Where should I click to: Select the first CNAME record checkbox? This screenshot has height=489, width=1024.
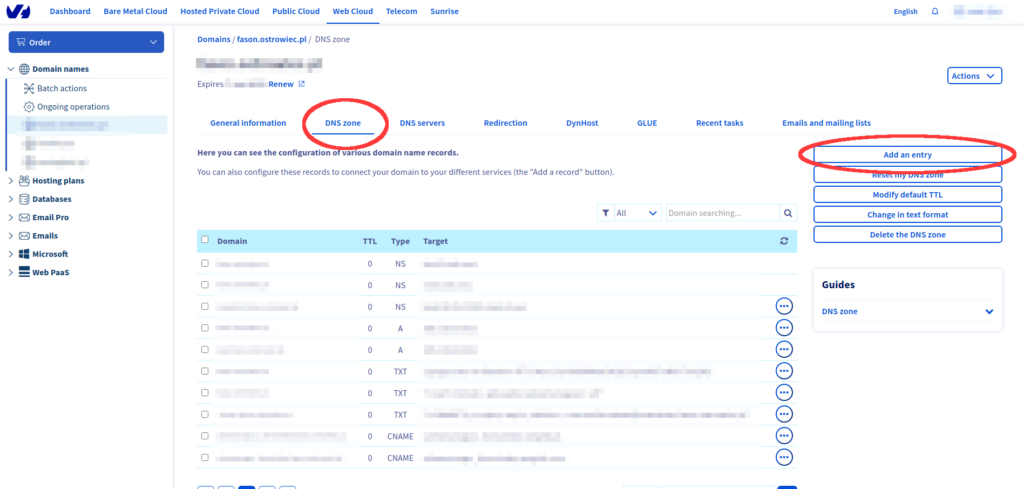point(205,436)
